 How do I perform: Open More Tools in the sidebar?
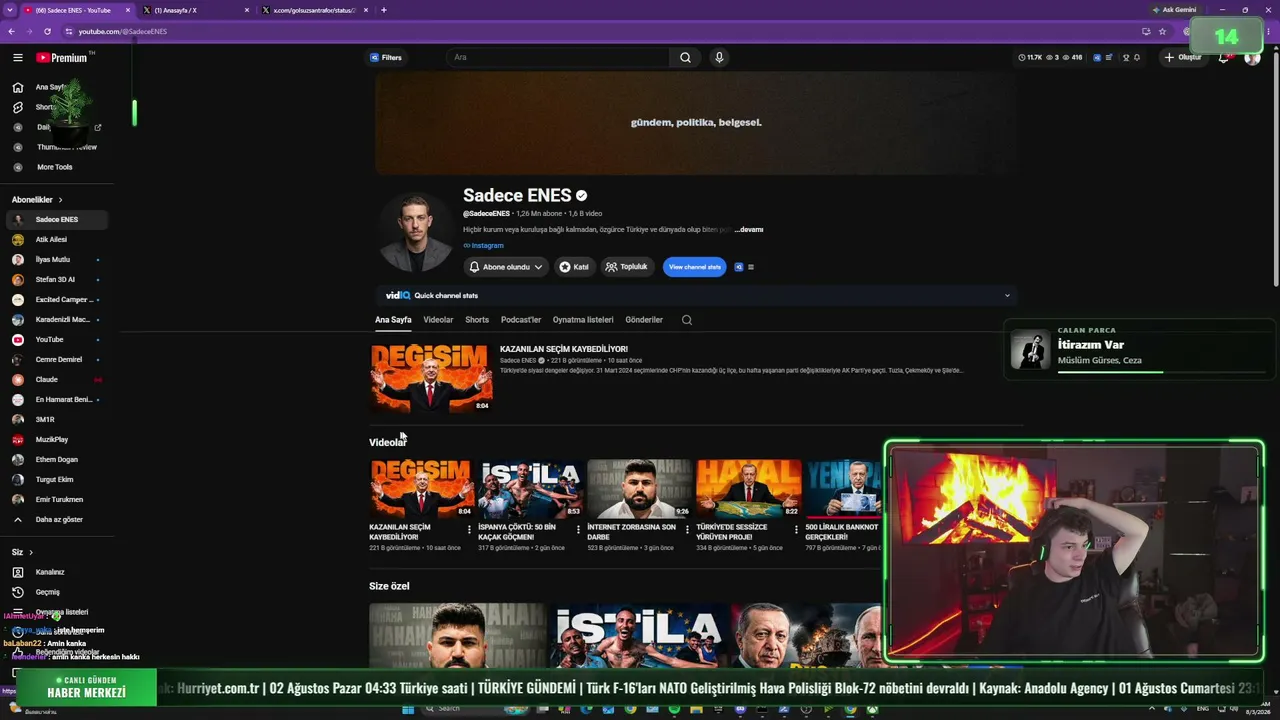tap(55, 167)
